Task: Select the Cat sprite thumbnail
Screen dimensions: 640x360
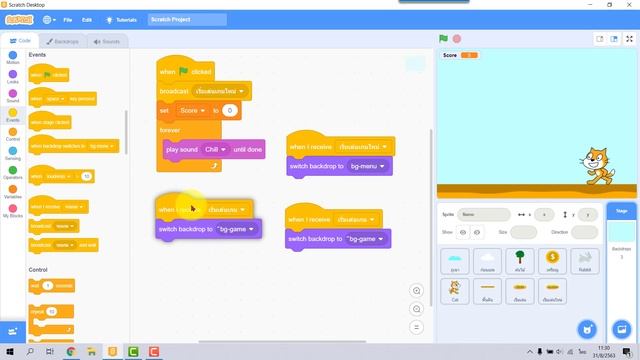Action: click(x=455, y=291)
